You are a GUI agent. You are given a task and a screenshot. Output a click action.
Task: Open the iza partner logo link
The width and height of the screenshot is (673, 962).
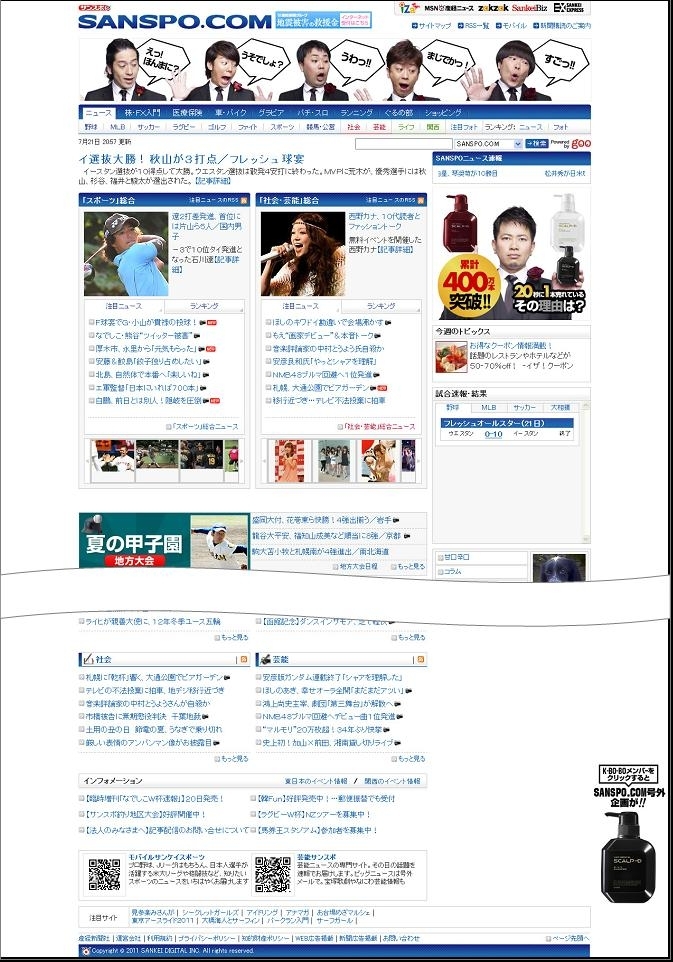[x=408, y=7]
